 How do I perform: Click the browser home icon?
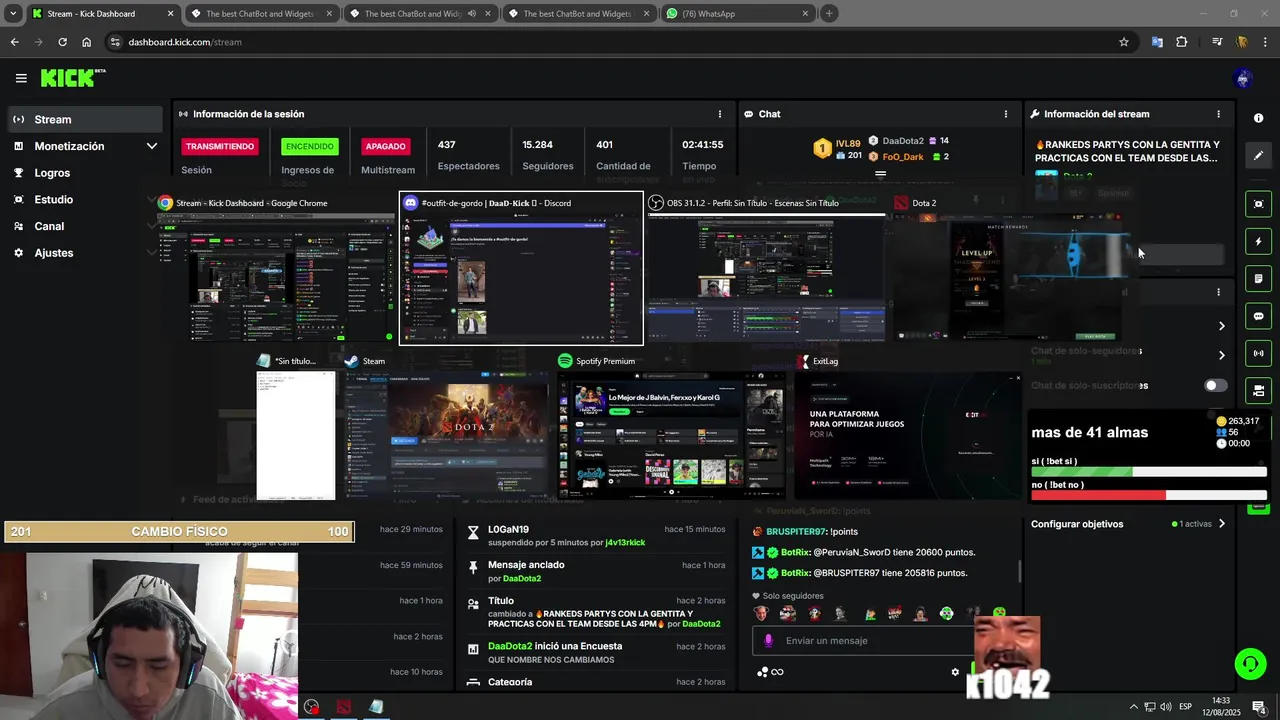click(86, 42)
